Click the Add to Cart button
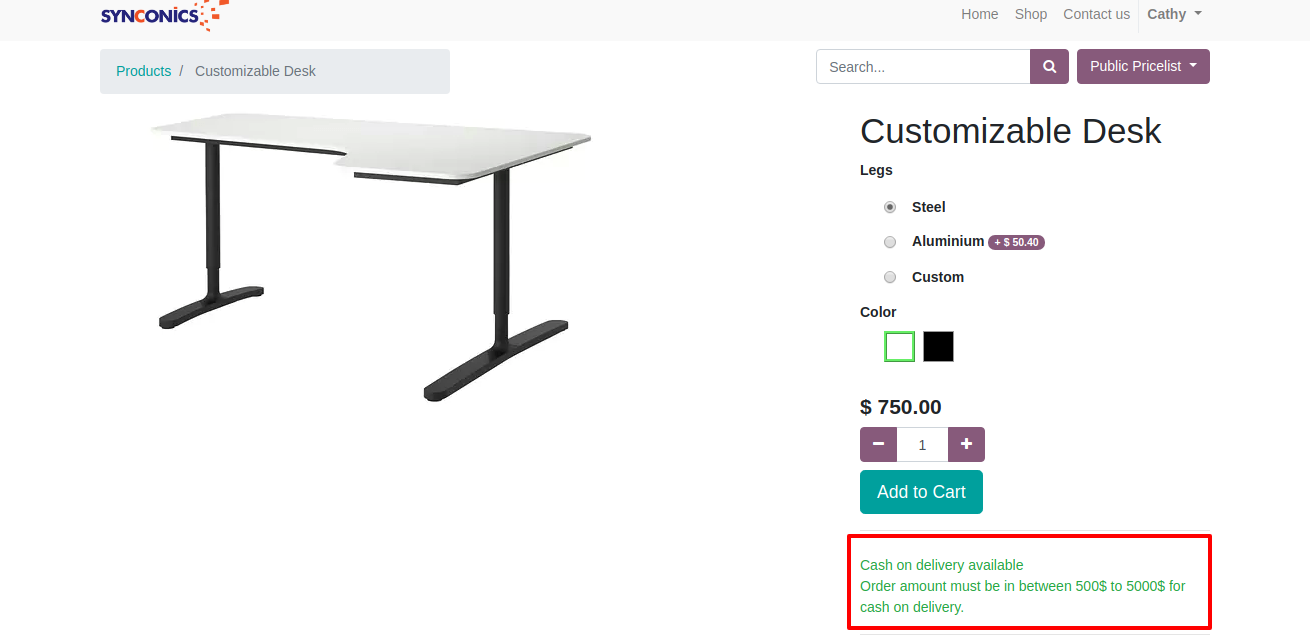1310x637 pixels. (921, 492)
